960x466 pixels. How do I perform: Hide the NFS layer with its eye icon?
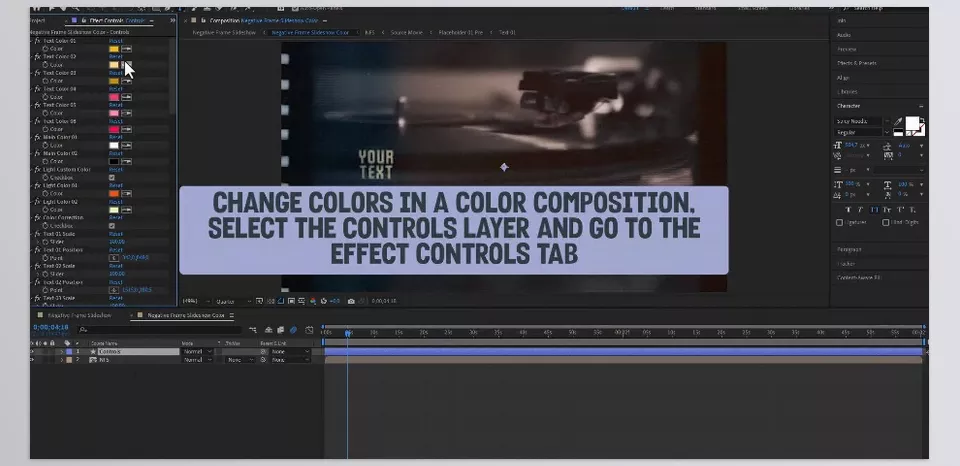(x=32, y=360)
